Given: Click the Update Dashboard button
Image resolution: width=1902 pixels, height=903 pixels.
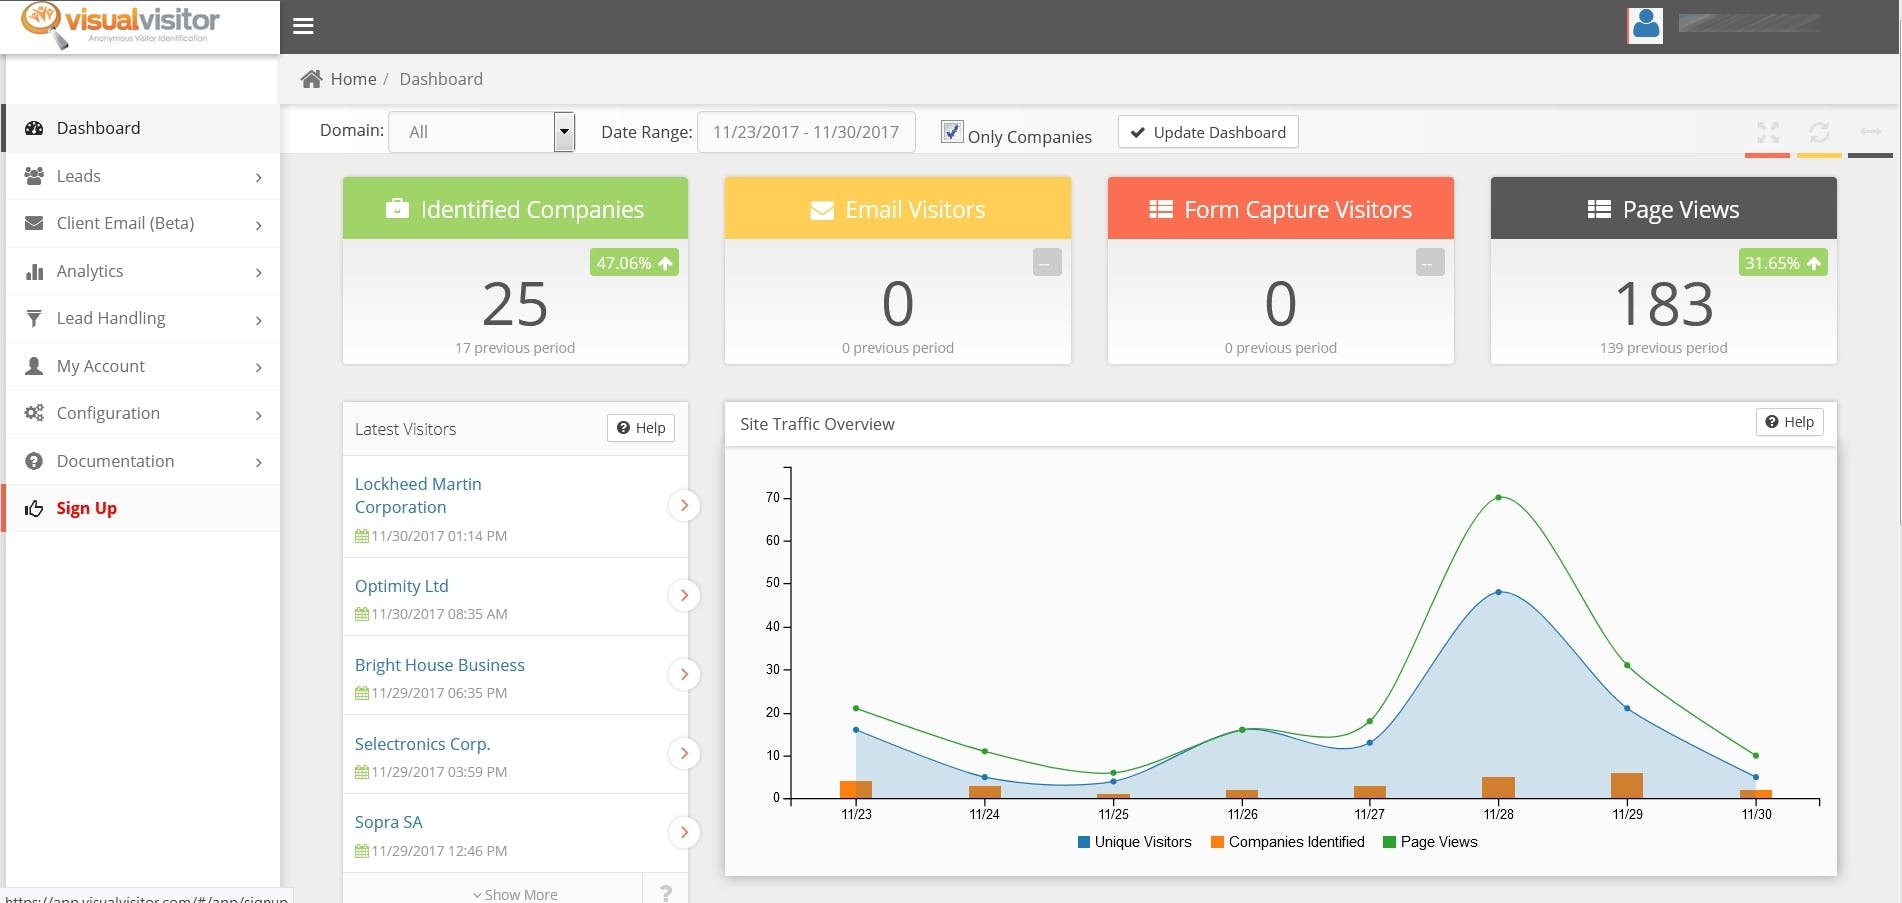Looking at the screenshot, I should click(x=1207, y=131).
